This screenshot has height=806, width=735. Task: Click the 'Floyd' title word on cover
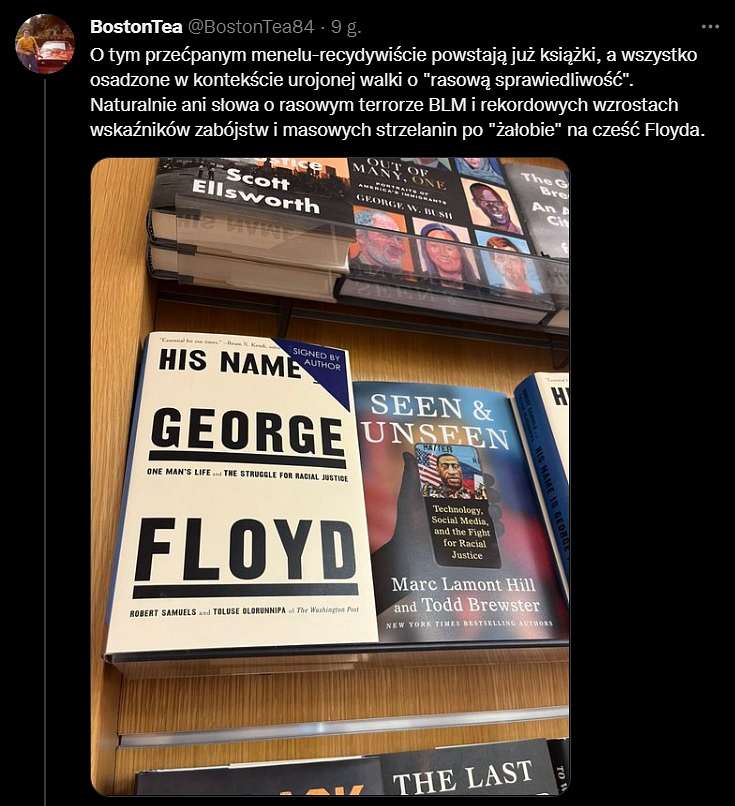coord(245,551)
